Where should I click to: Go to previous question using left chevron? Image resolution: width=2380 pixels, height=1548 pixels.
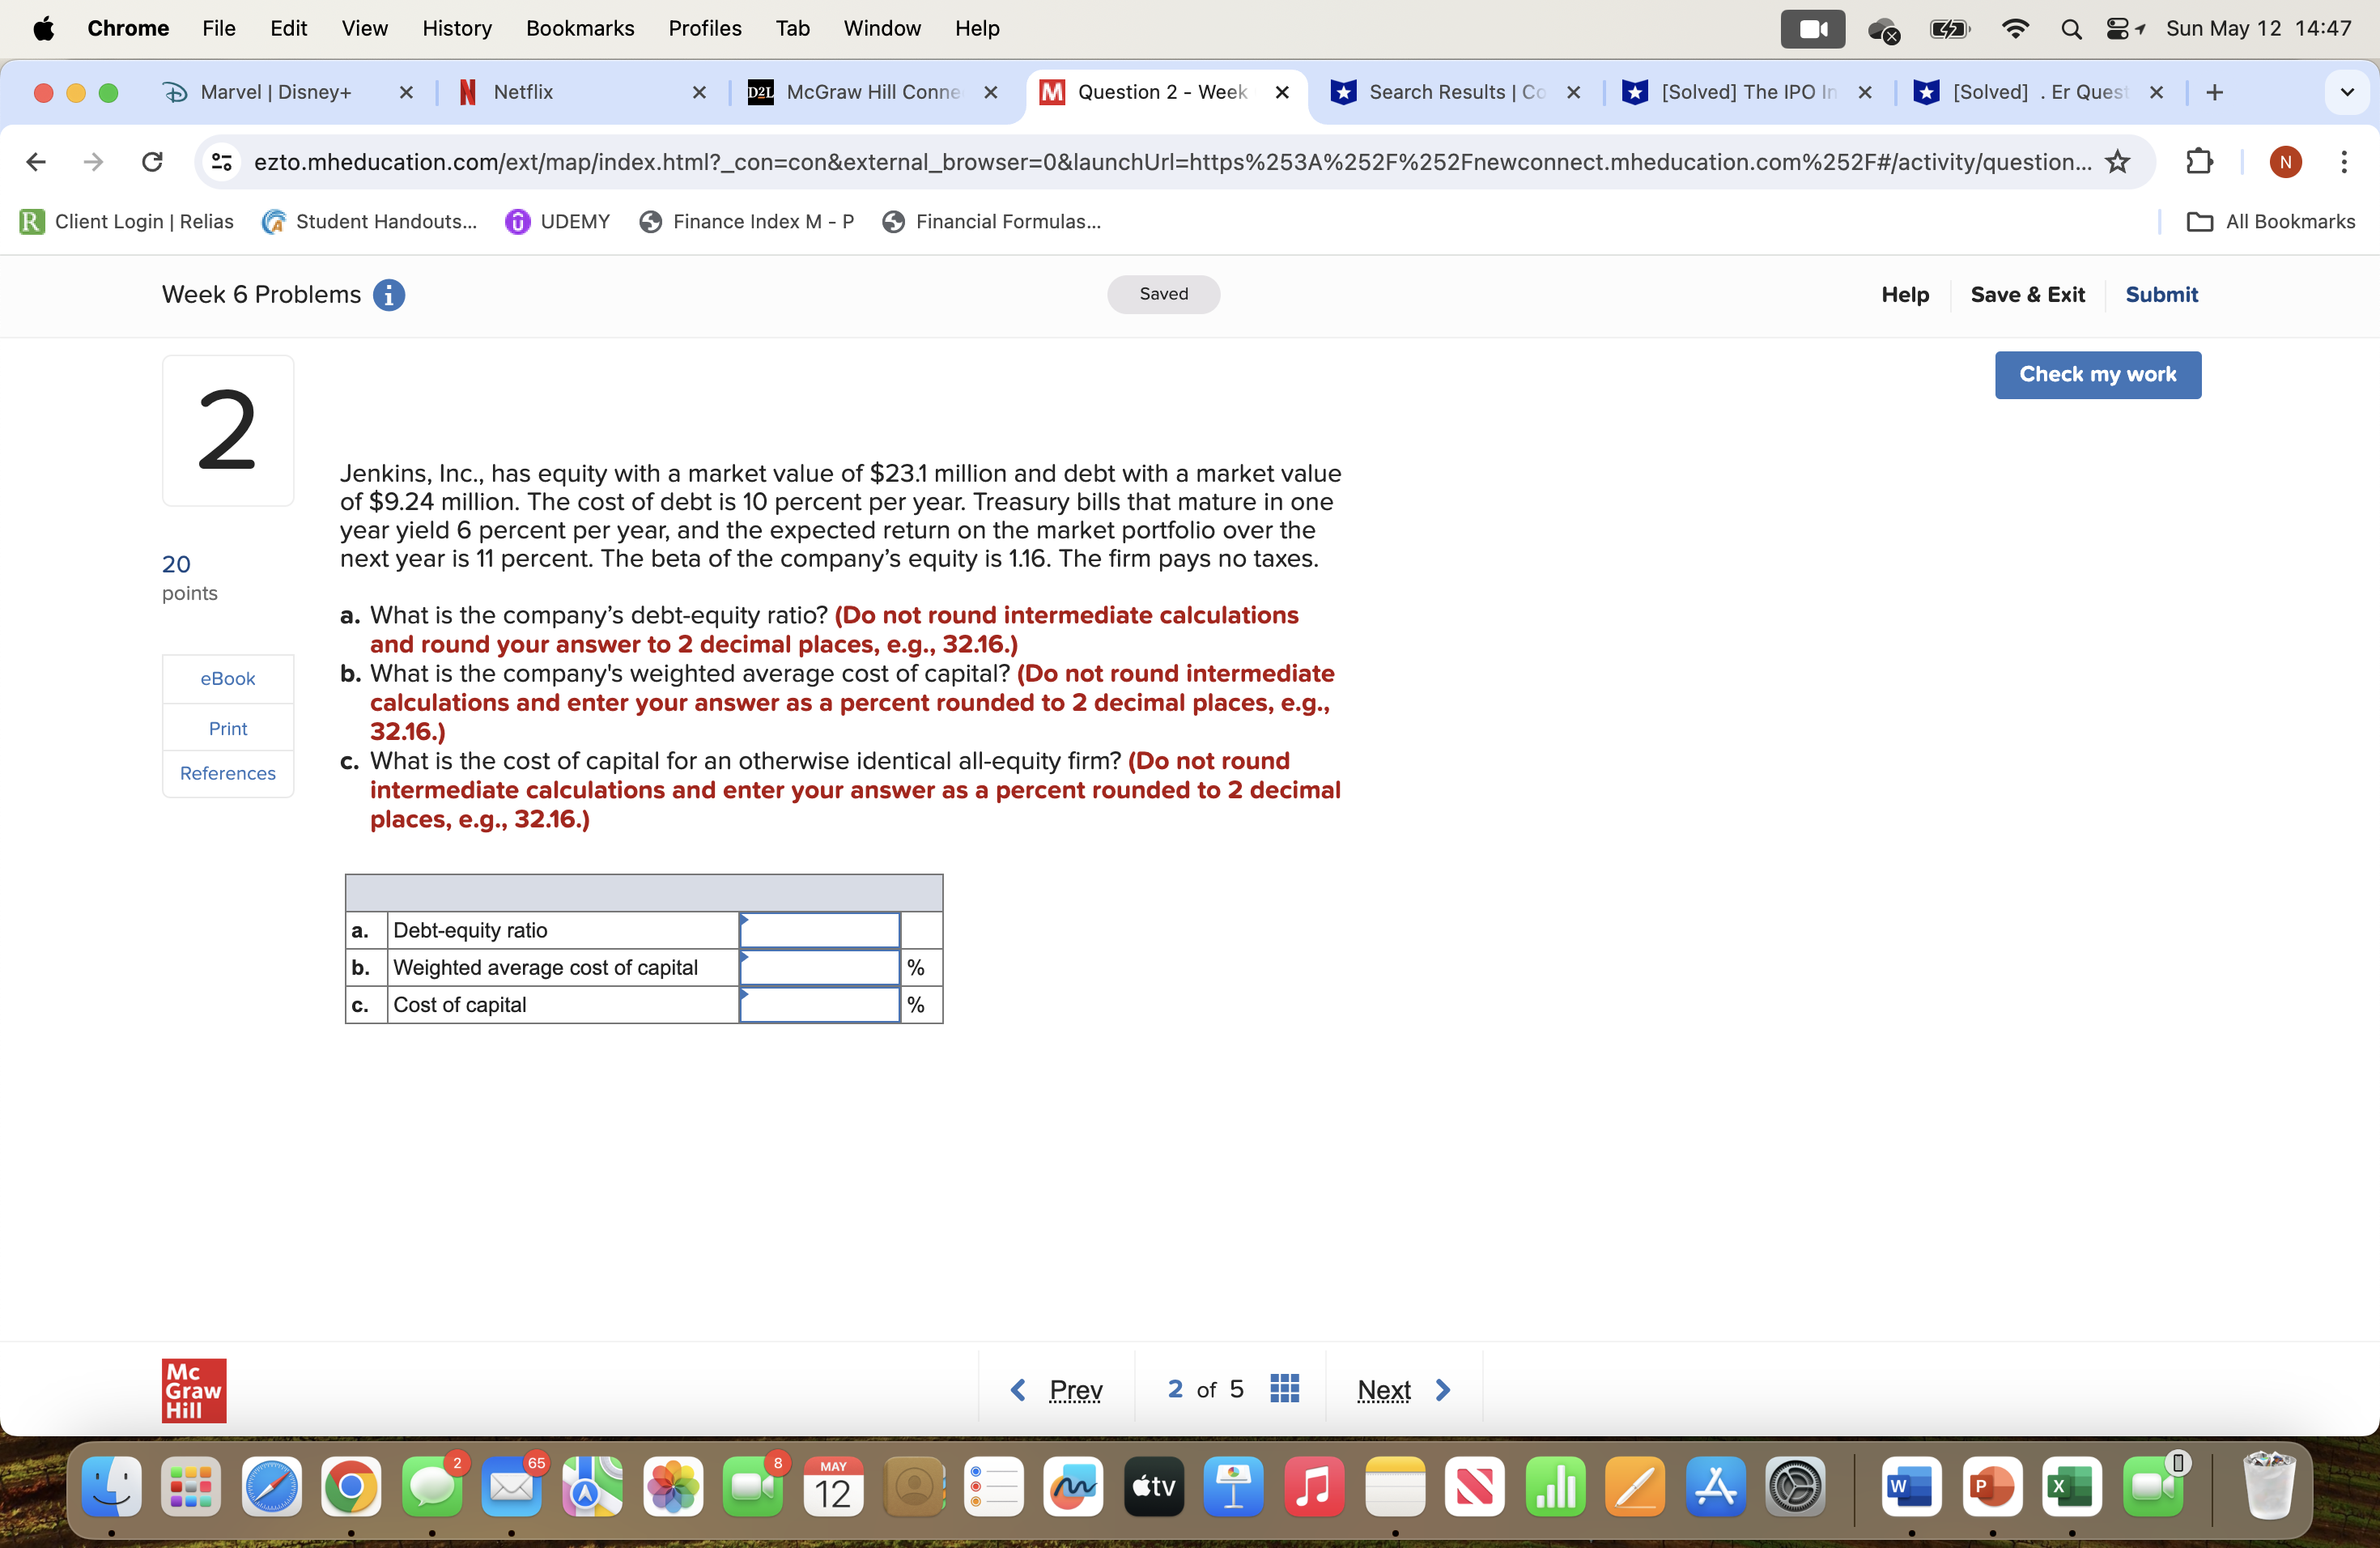1018,1390
